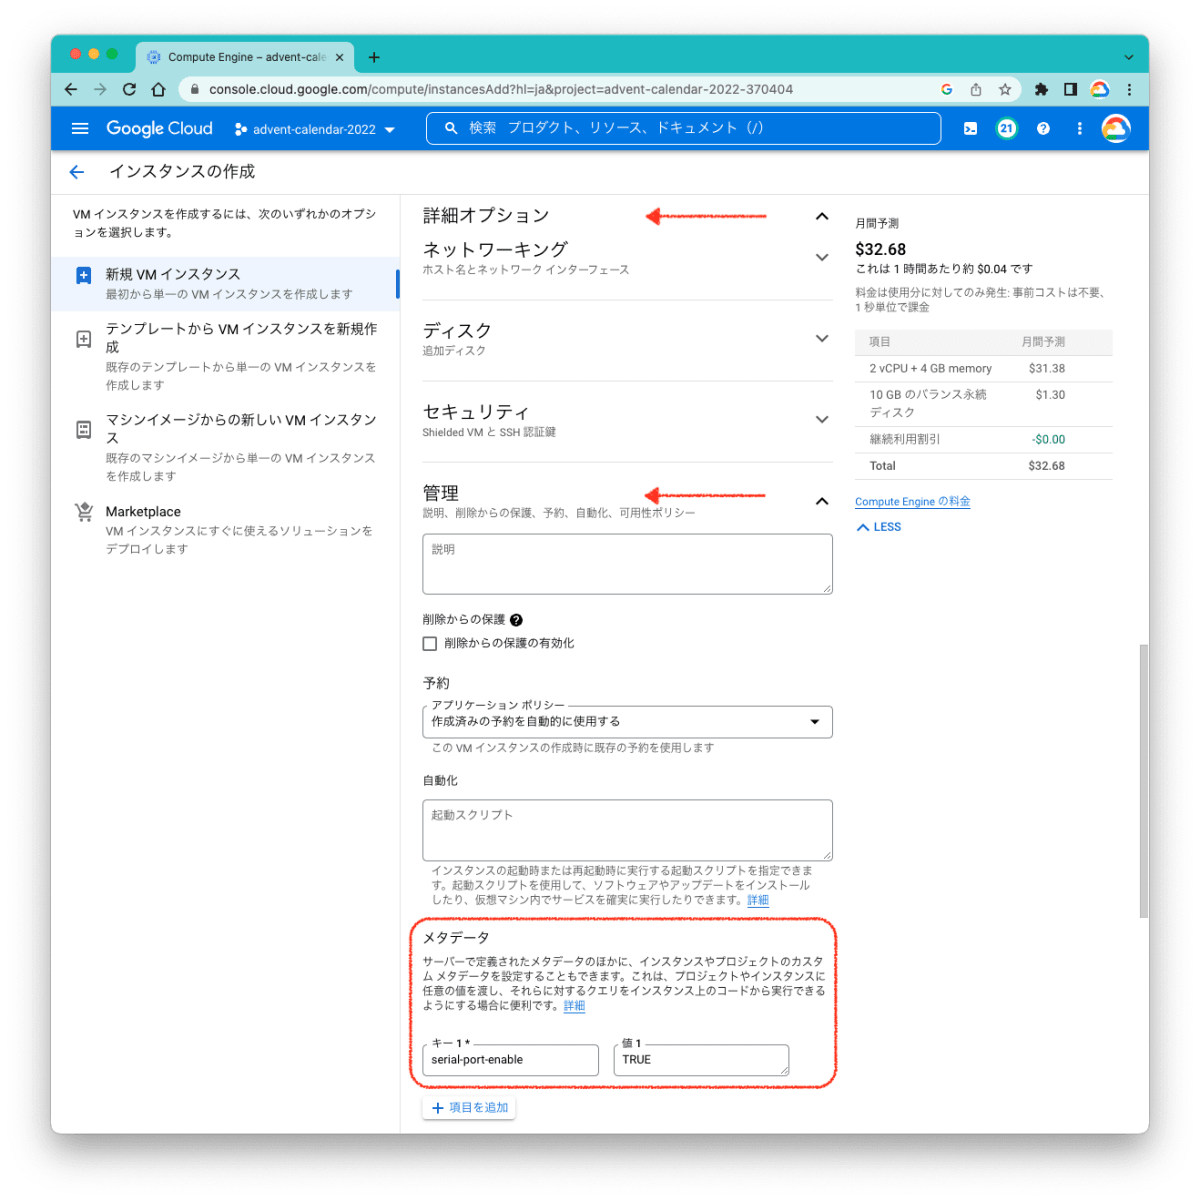Open Chrome three-dot menu
The width and height of the screenshot is (1200, 1201).
point(1129,89)
